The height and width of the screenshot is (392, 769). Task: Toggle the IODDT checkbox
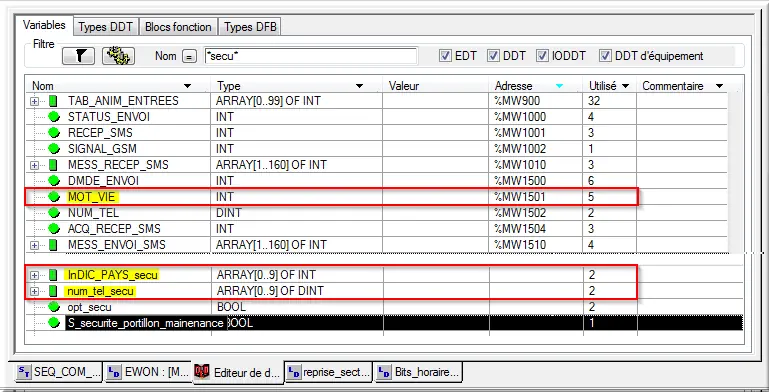pos(542,56)
